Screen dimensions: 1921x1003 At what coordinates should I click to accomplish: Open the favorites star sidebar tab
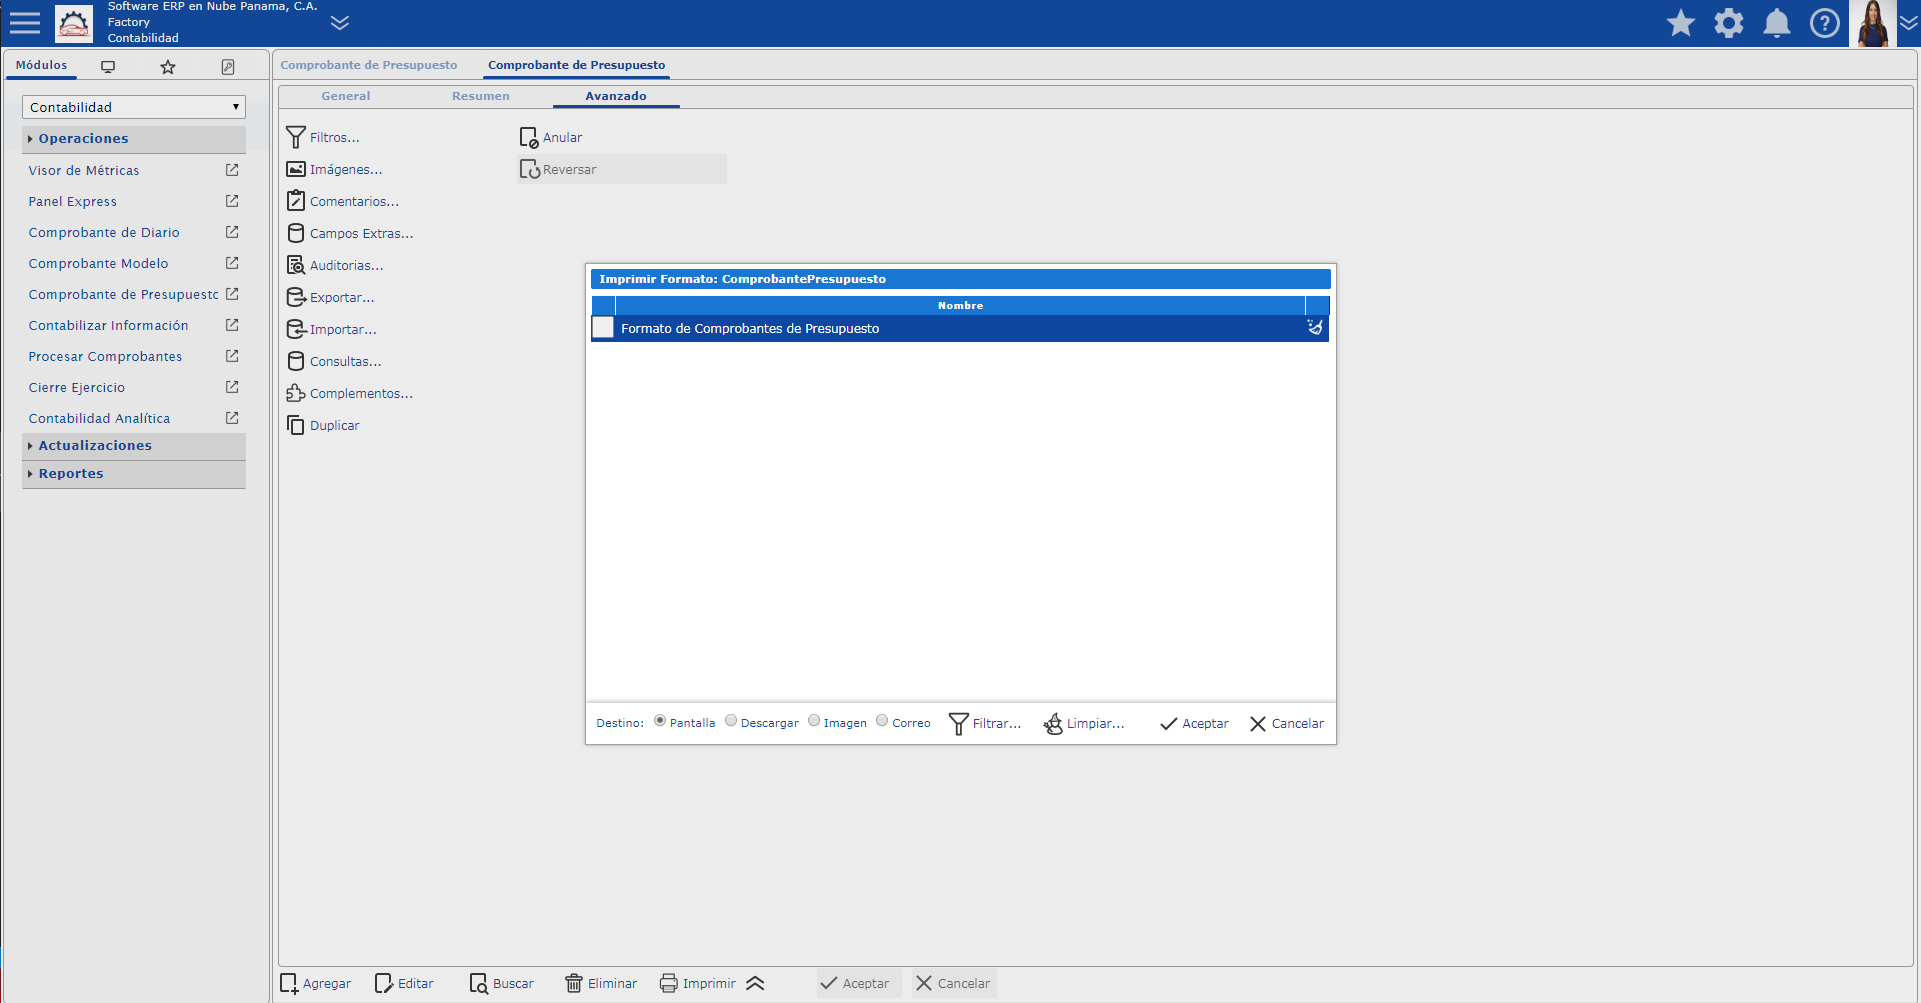168,66
